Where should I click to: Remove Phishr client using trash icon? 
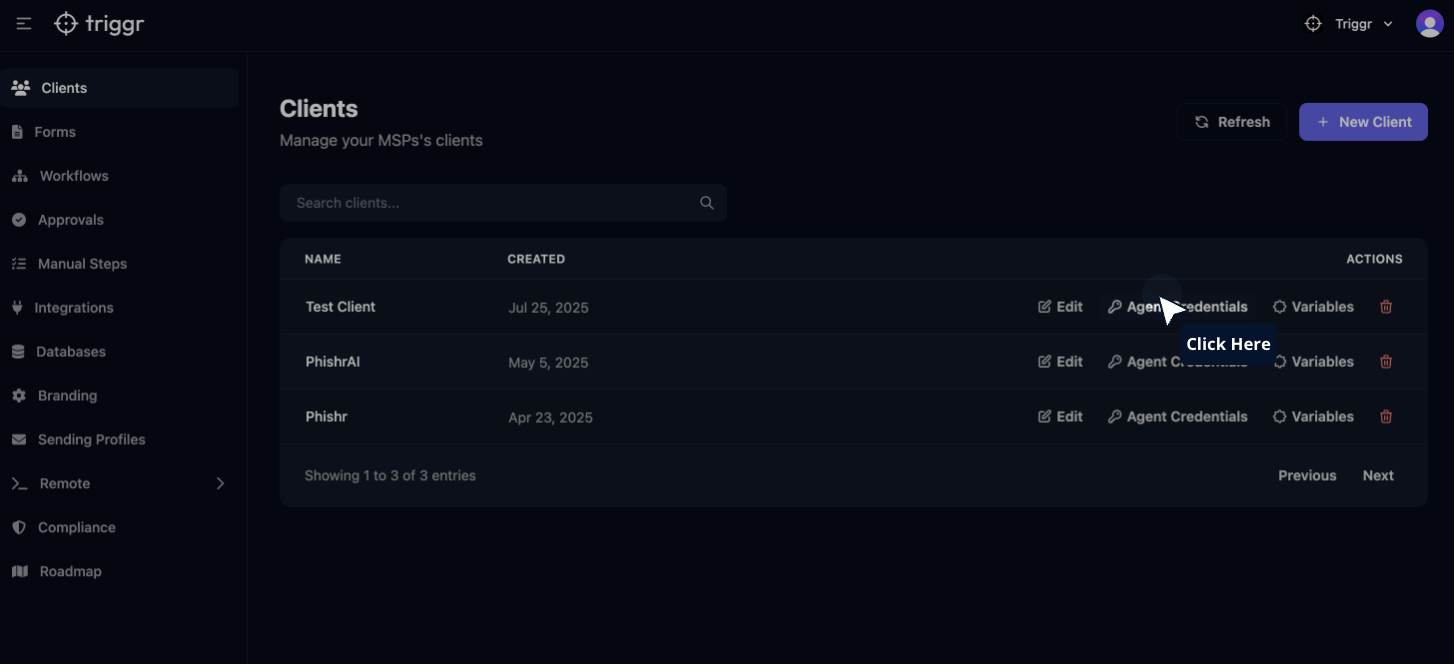pyautogui.click(x=1386, y=417)
